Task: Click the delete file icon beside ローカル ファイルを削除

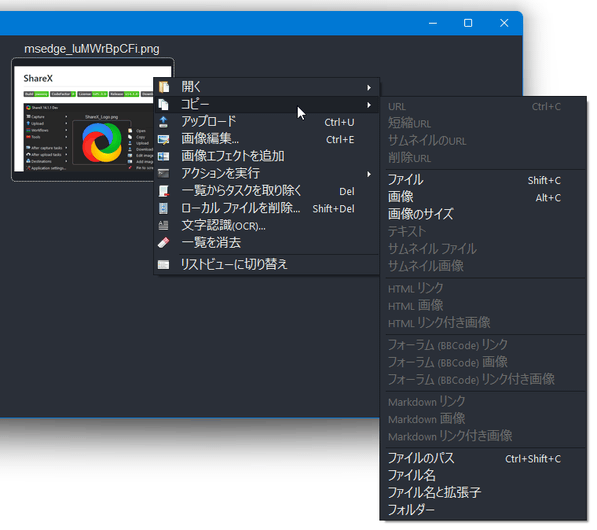Action: [x=164, y=208]
